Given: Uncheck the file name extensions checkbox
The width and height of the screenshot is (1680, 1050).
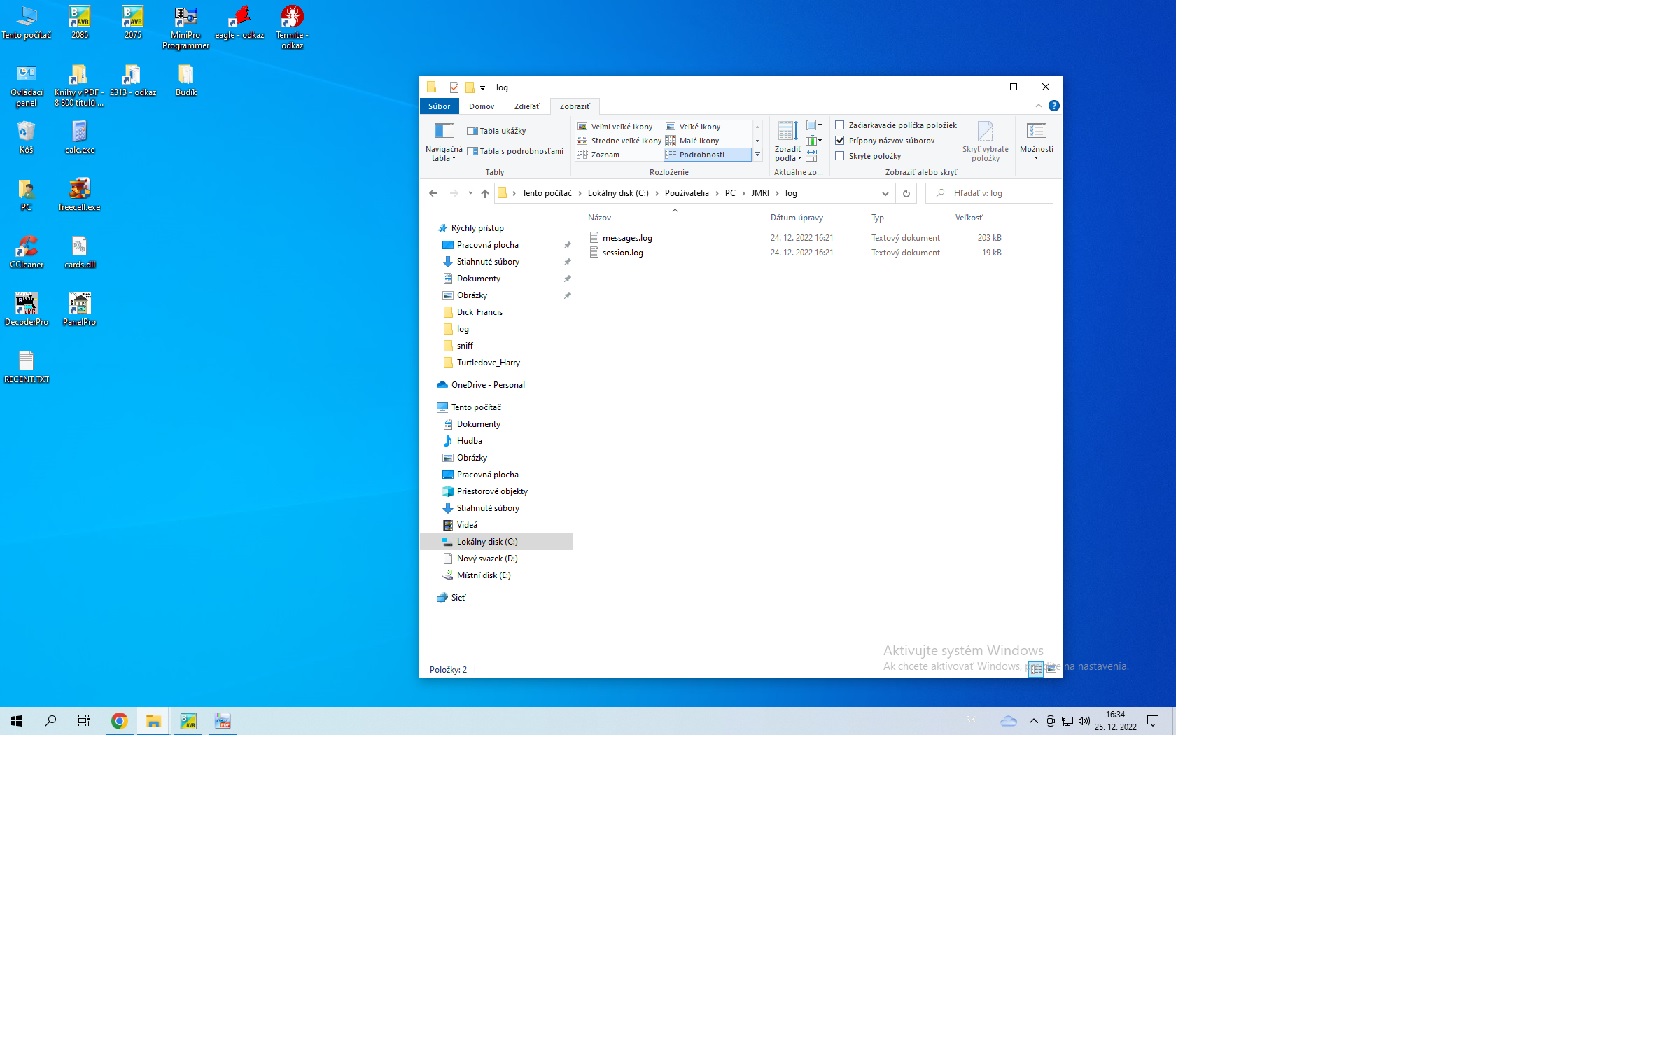Looking at the screenshot, I should [x=840, y=141].
